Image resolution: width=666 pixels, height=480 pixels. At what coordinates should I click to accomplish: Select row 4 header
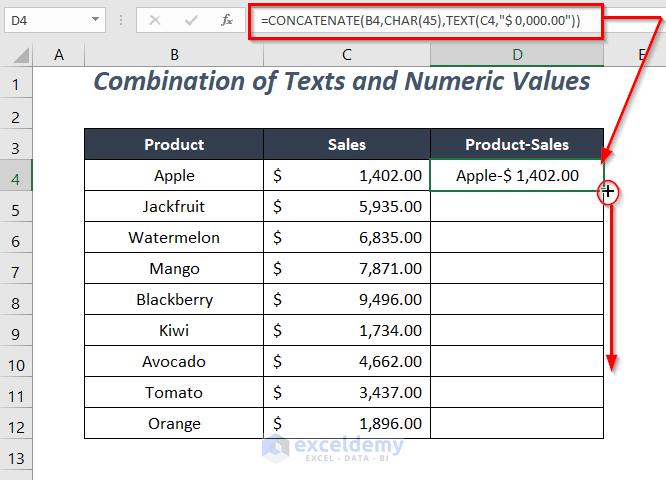point(16,176)
